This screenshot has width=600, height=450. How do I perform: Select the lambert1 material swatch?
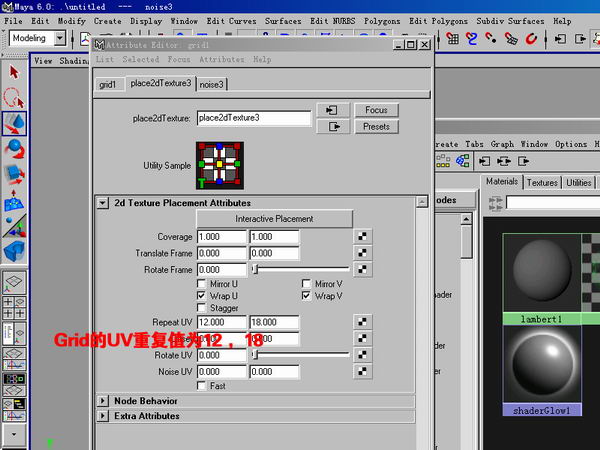tap(542, 279)
